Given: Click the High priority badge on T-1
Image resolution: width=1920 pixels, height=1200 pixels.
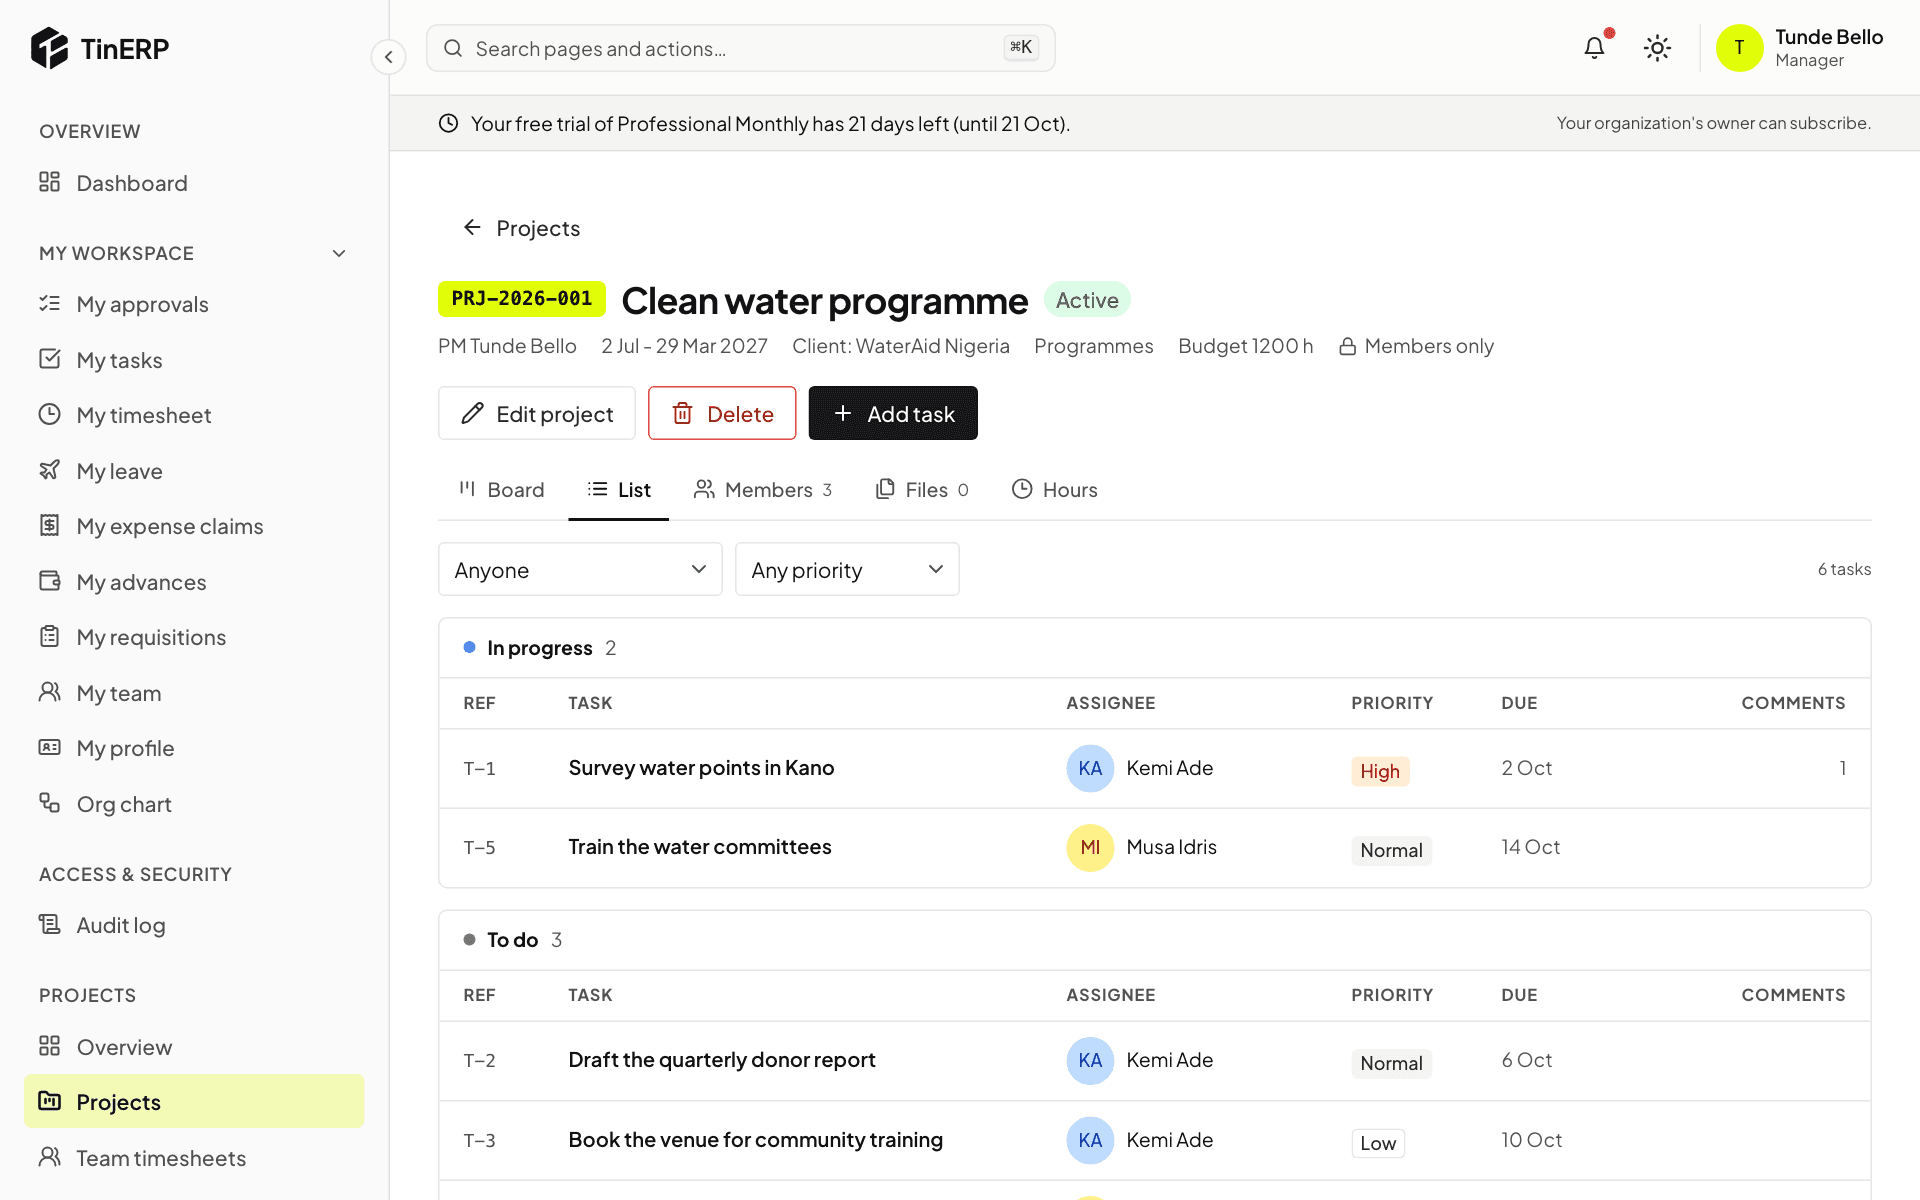Looking at the screenshot, I should [x=1380, y=771].
